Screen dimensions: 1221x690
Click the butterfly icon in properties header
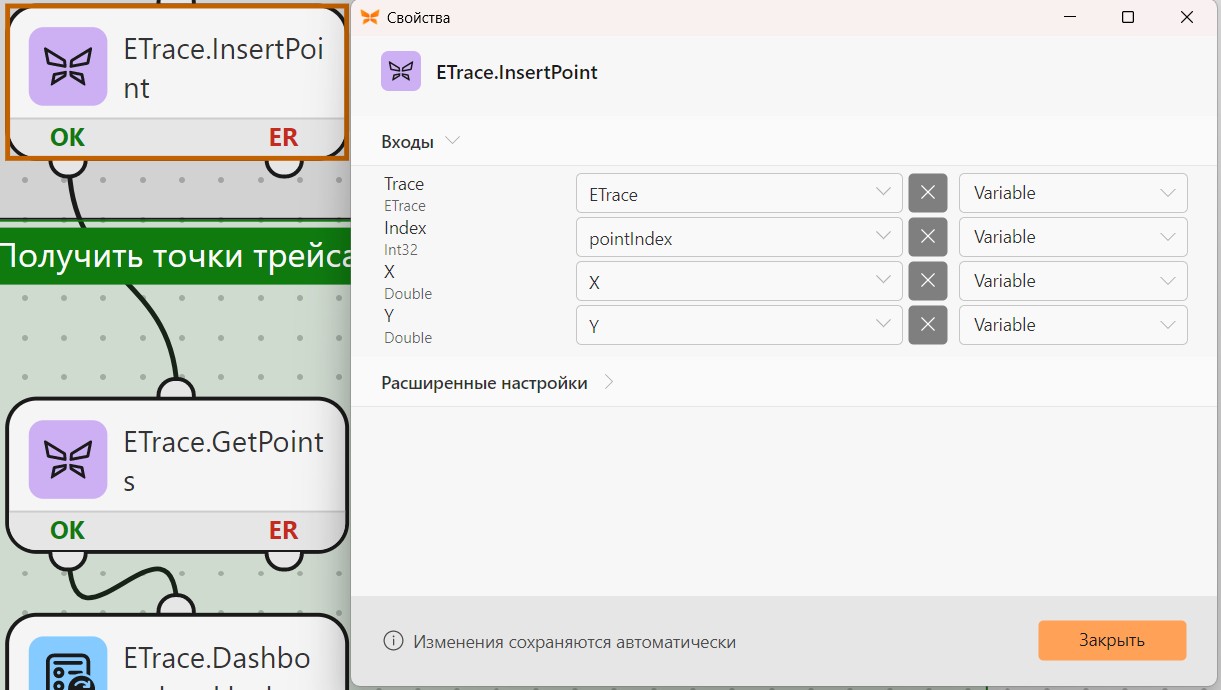tap(401, 72)
